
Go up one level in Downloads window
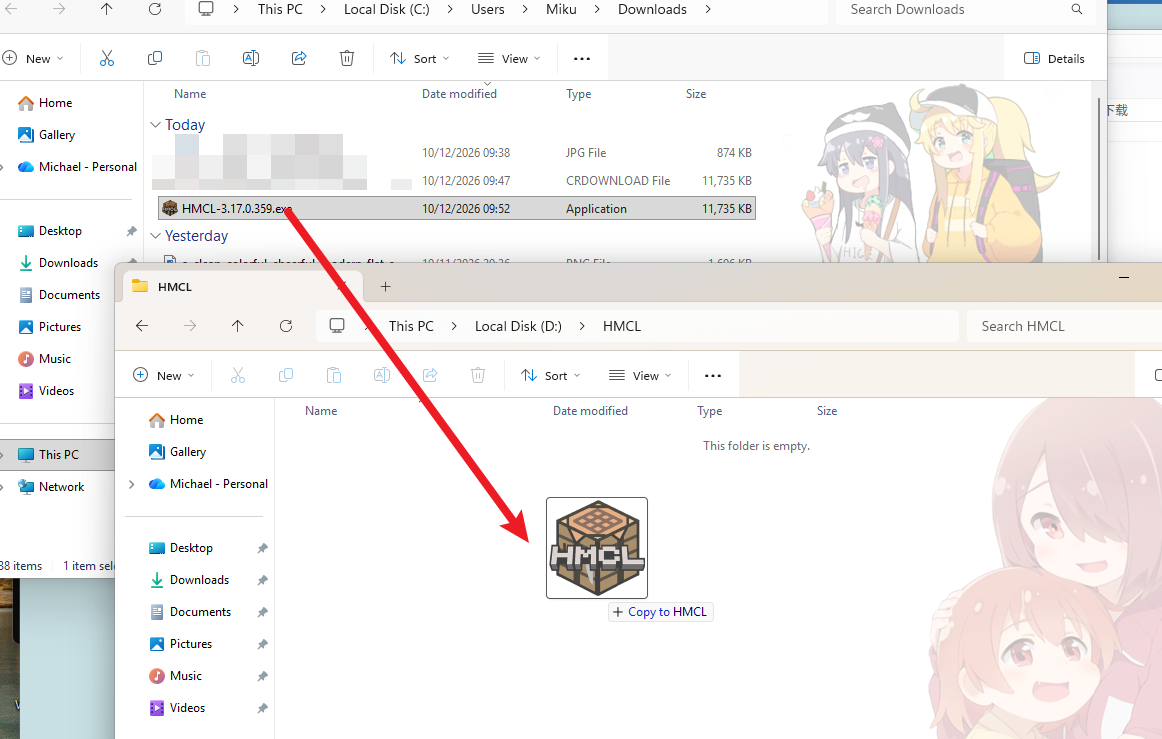click(107, 9)
